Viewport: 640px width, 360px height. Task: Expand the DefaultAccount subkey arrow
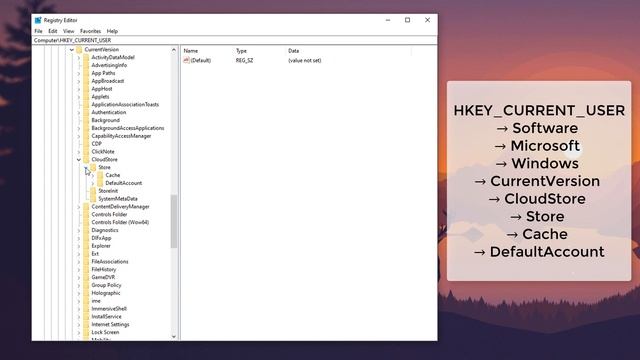(x=93, y=183)
